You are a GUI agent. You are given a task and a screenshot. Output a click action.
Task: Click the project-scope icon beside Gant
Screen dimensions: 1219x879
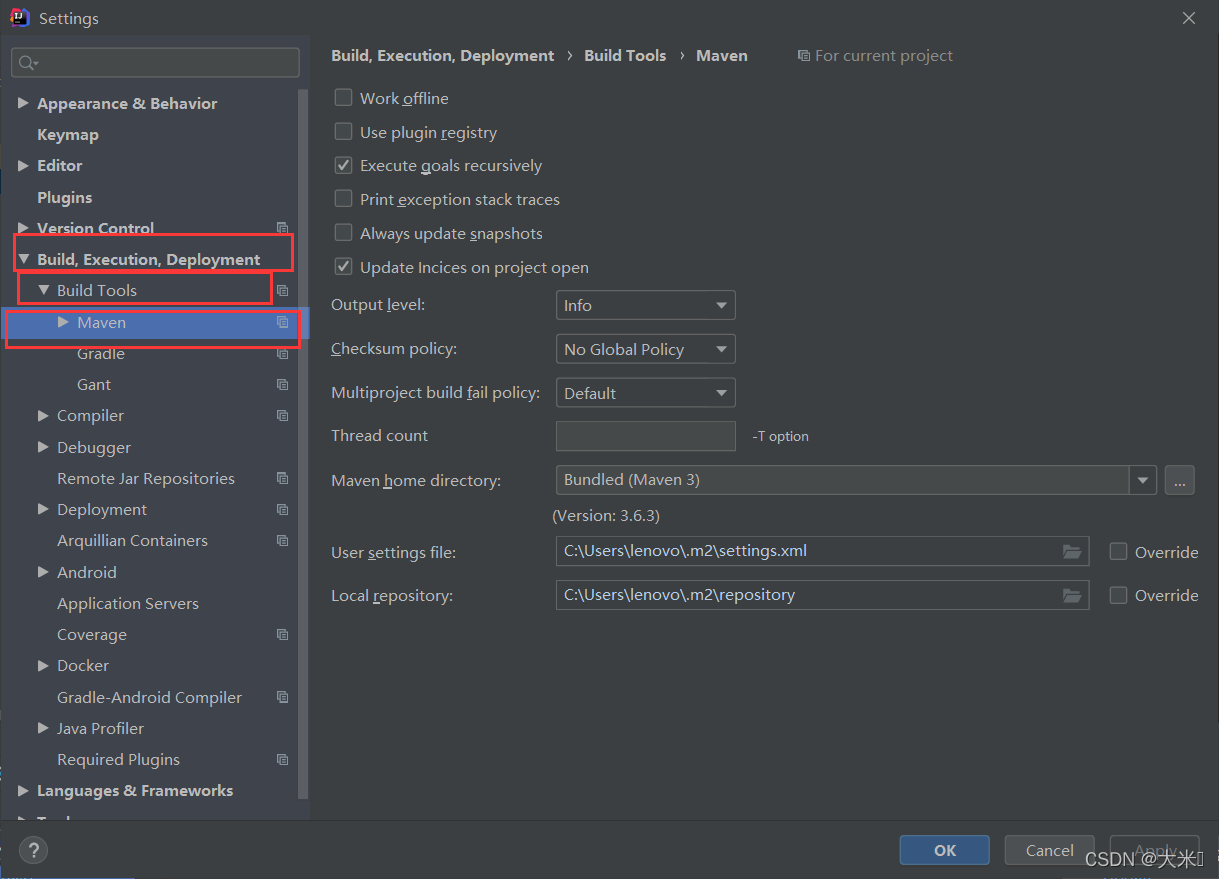click(283, 384)
